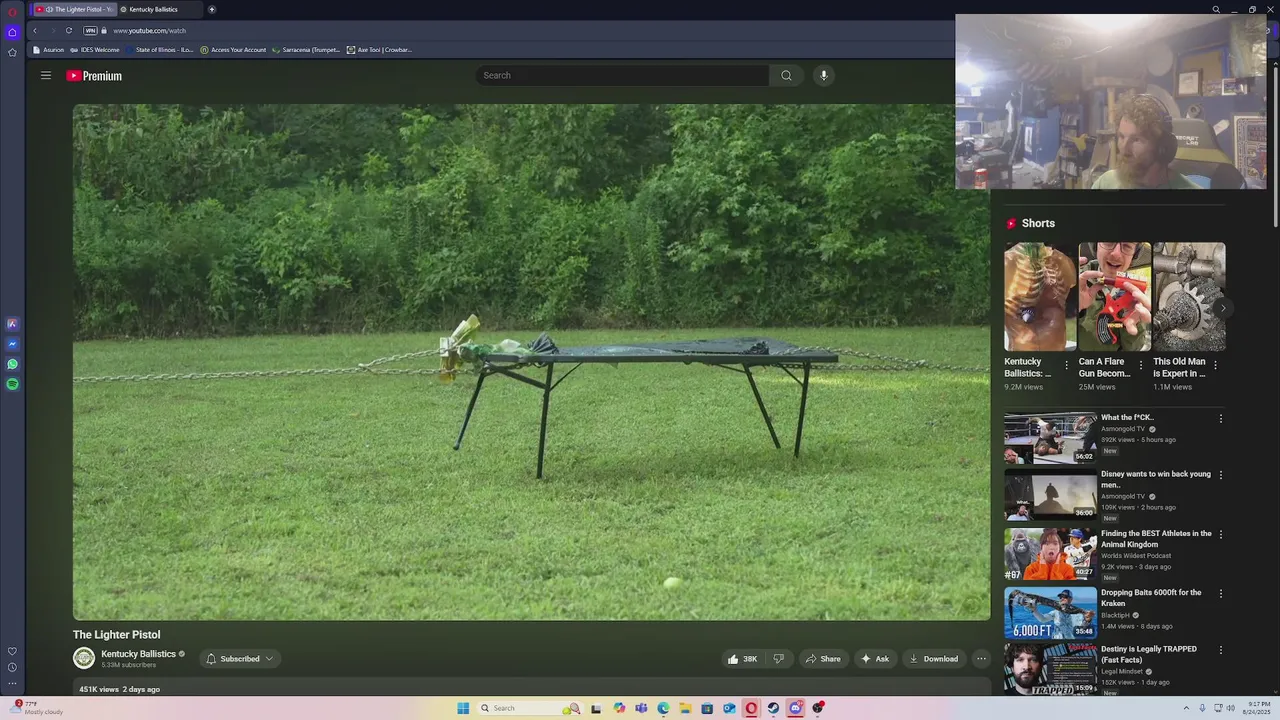This screenshot has height=720, width=1280.
Task: Open options for Dropping Baits 6000ft video
Action: coord(1220,594)
